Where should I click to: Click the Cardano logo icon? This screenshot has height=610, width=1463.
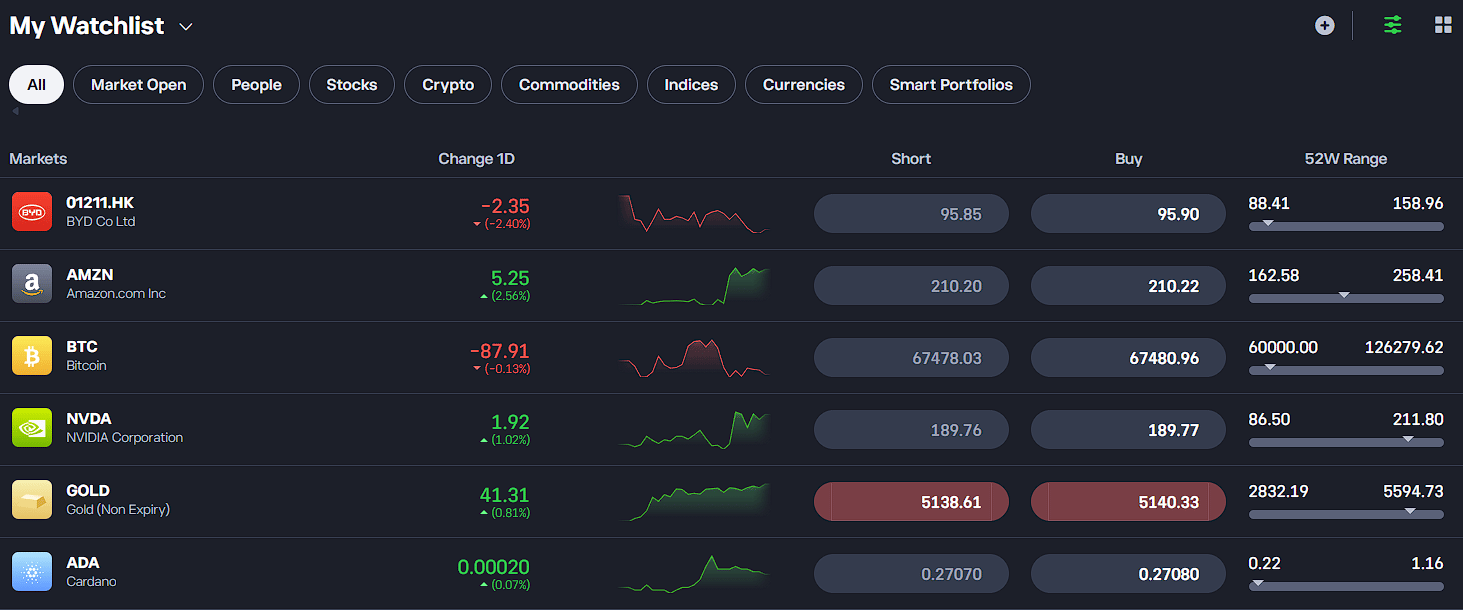pyautogui.click(x=32, y=573)
